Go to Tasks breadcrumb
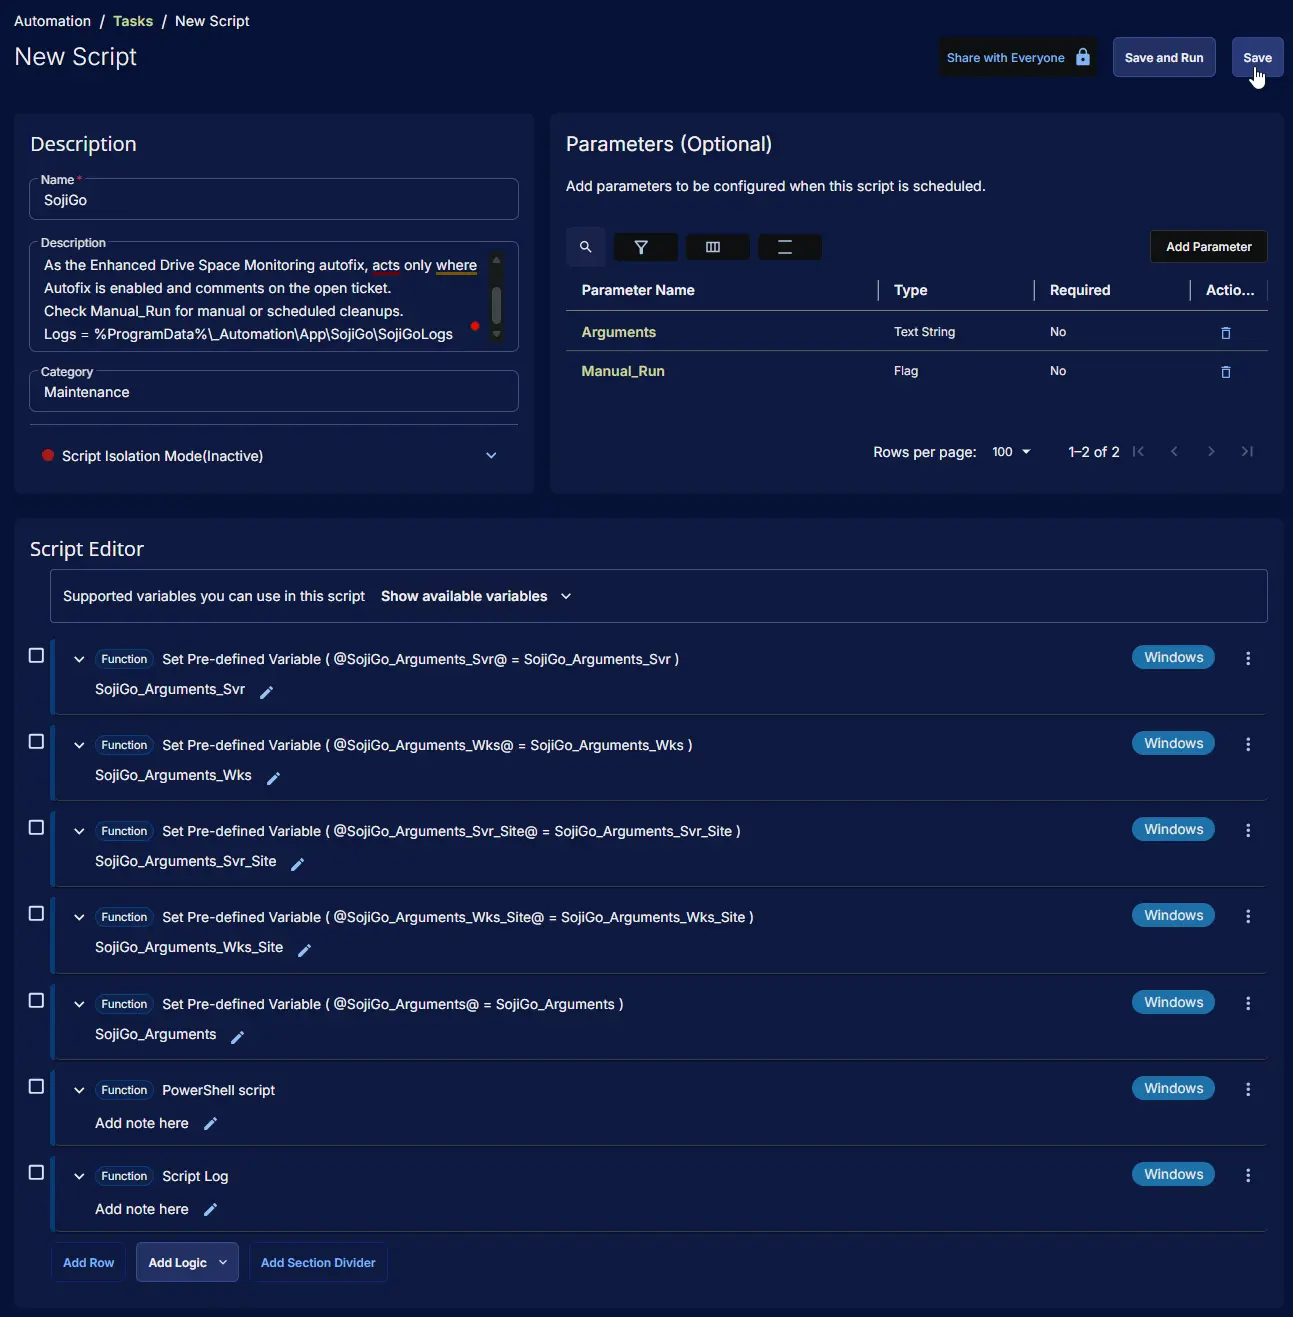 [133, 21]
